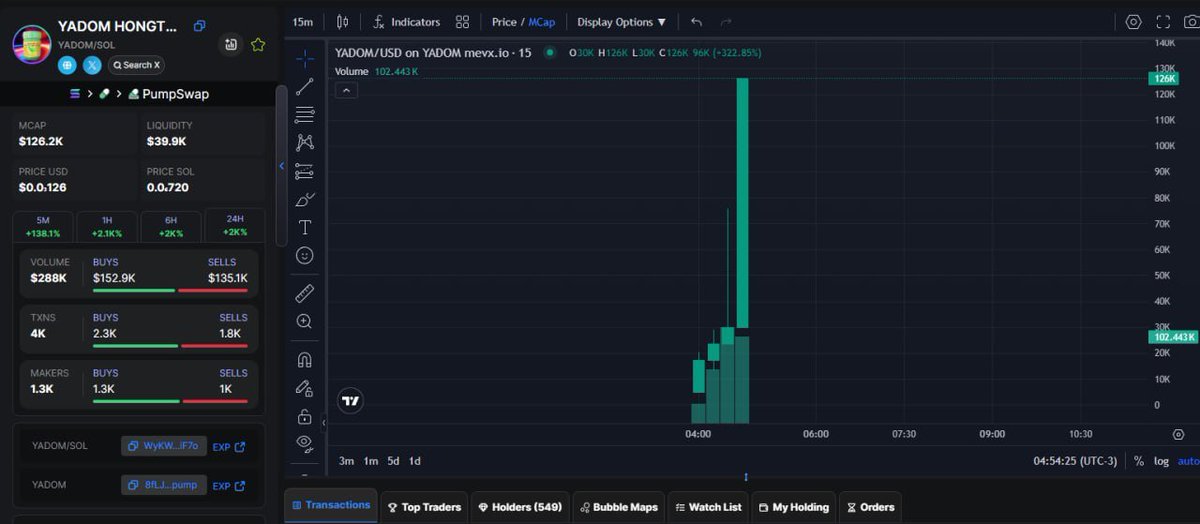
Task: Open the emoji icons tool
Action: click(305, 256)
